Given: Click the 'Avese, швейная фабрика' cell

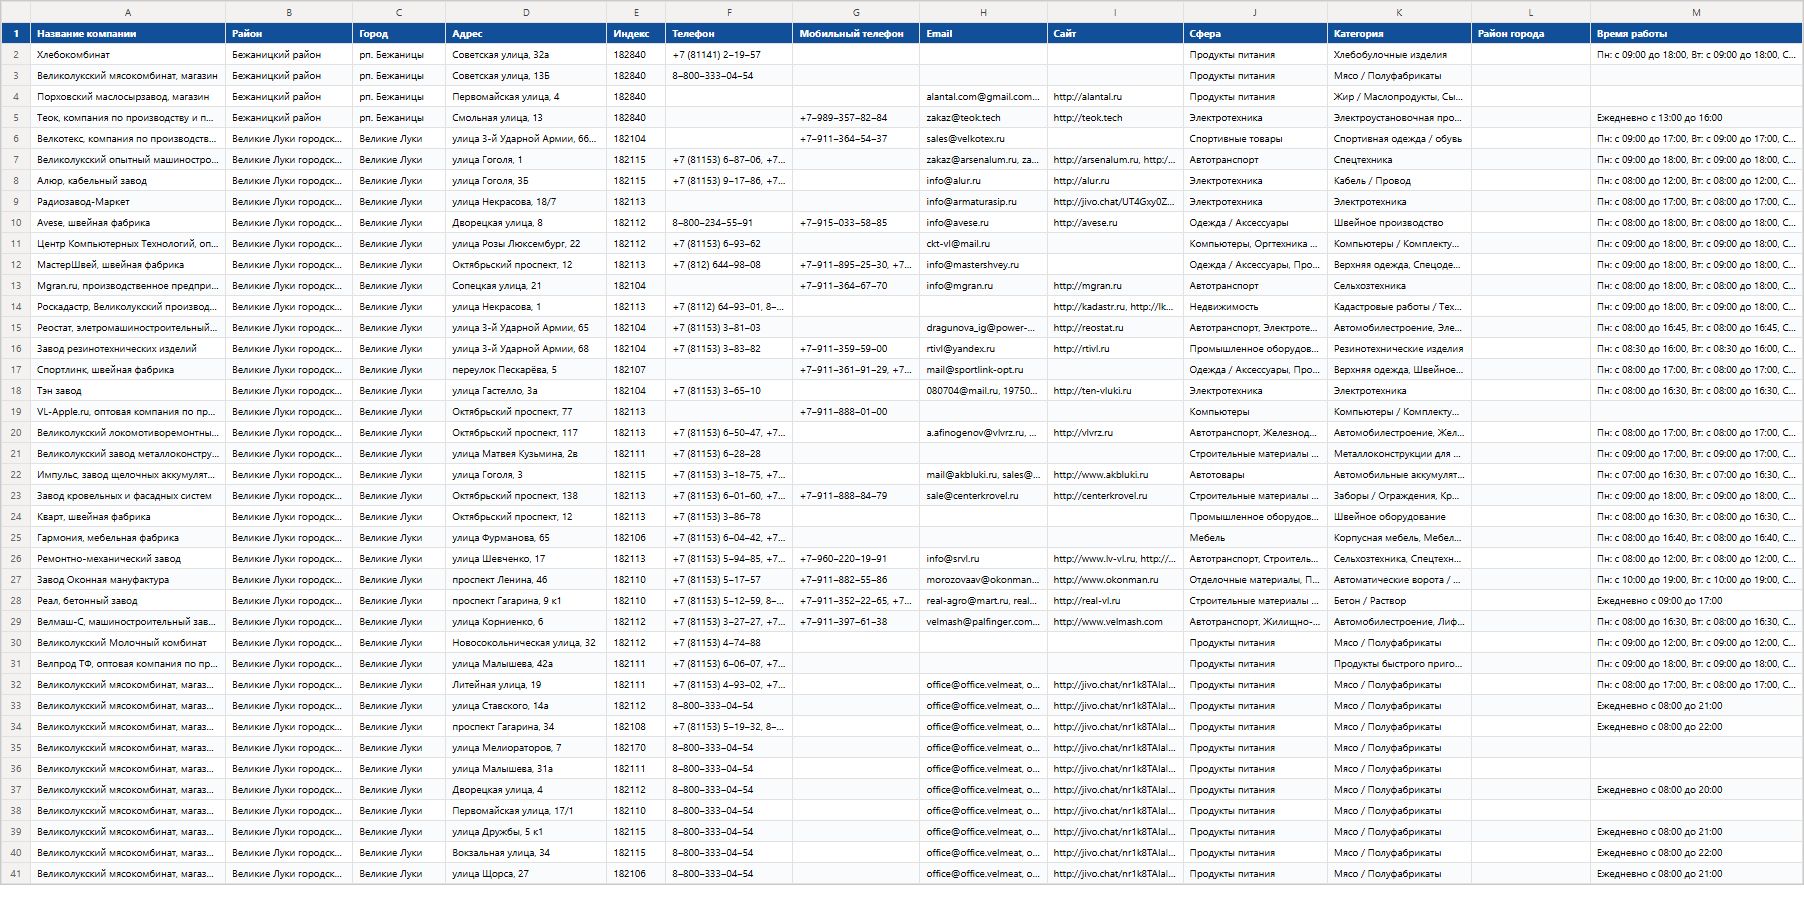Looking at the screenshot, I should click(128, 223).
